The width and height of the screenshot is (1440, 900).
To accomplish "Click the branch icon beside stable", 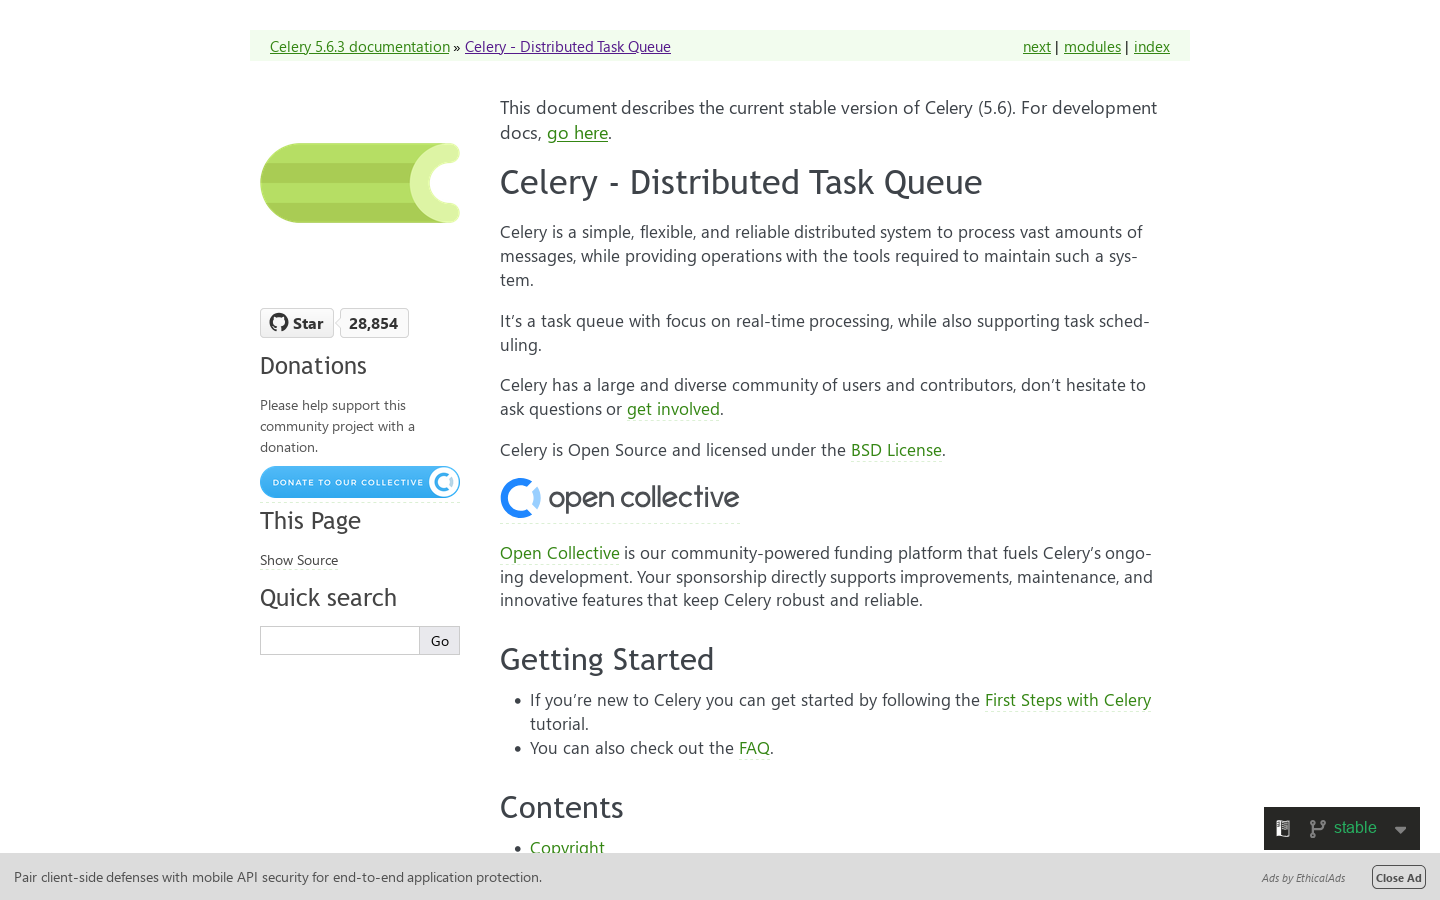I will tap(1317, 828).
